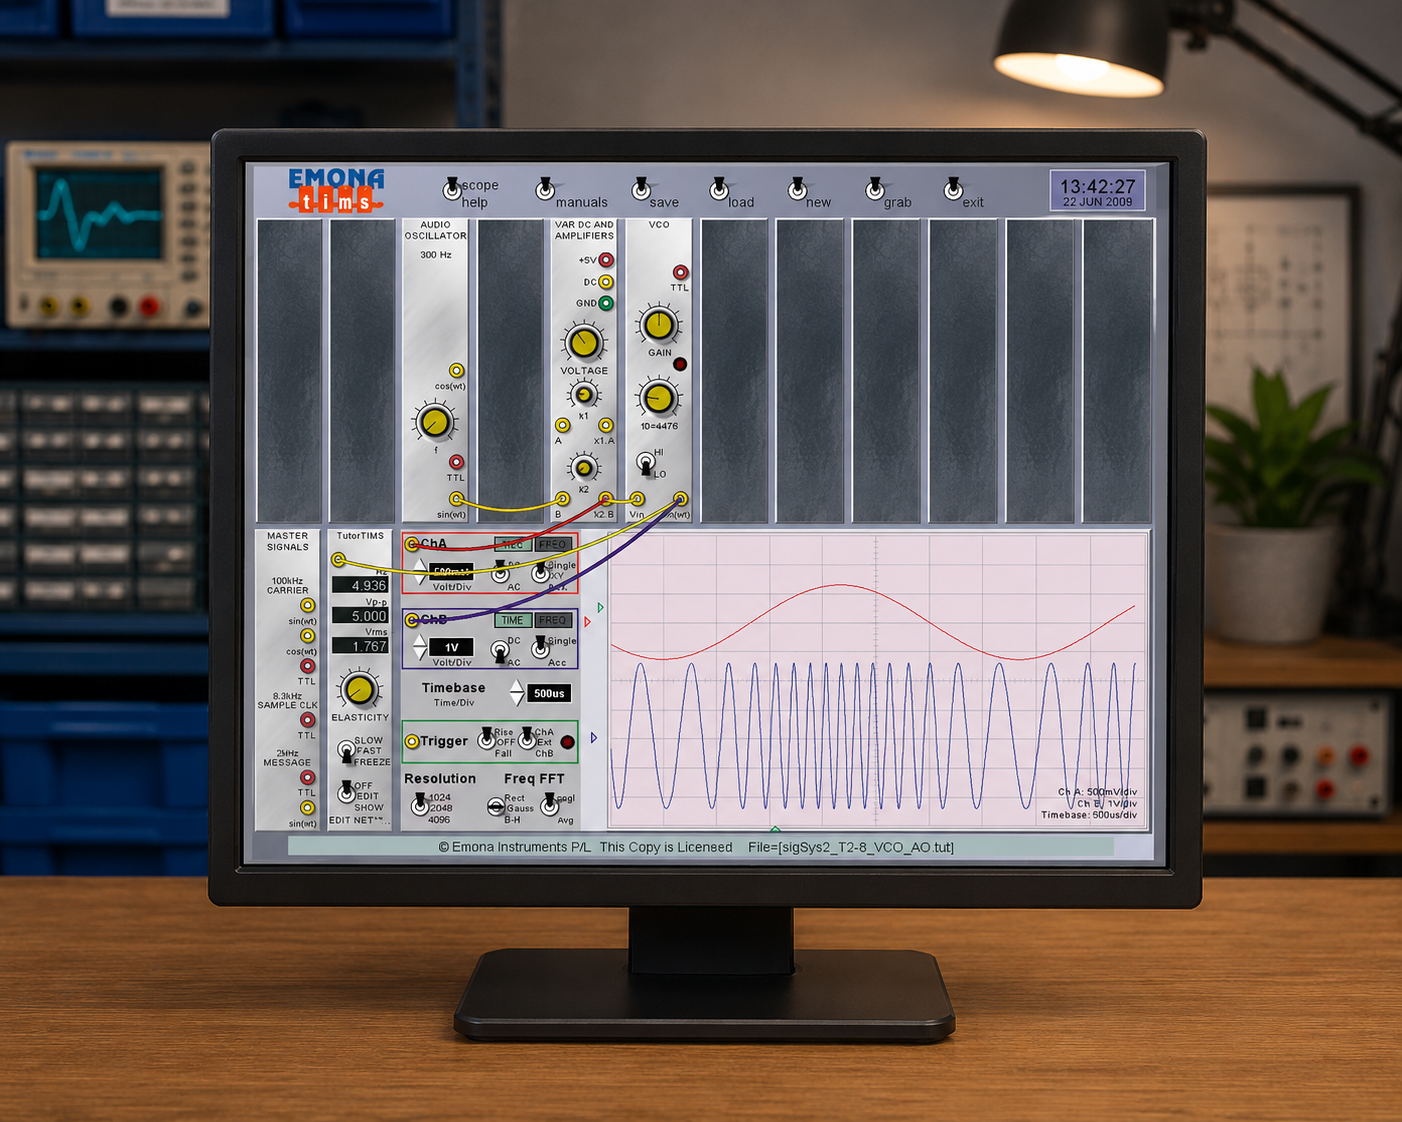Click the Audio Oscillator cos(wt) output socket

tap(456, 371)
